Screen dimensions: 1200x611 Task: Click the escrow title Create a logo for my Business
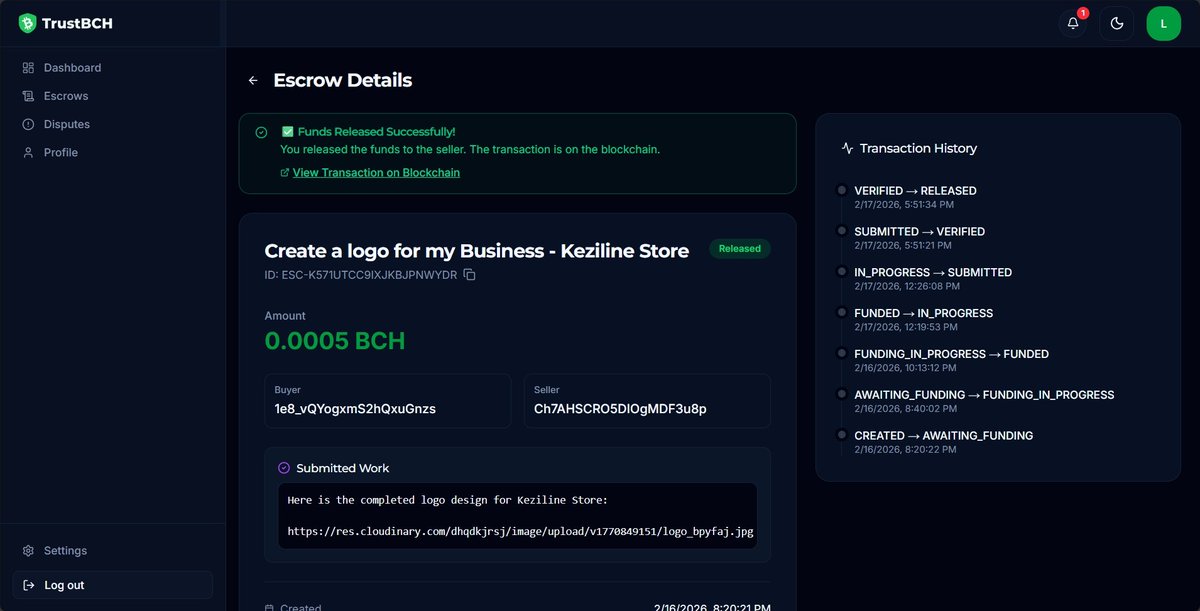click(x=477, y=251)
